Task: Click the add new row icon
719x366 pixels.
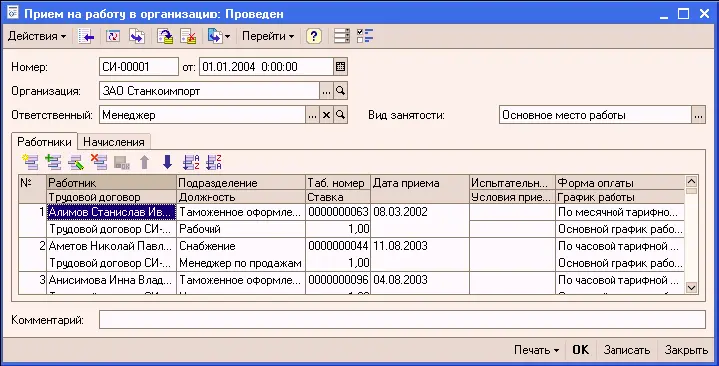Action: [x=30, y=162]
